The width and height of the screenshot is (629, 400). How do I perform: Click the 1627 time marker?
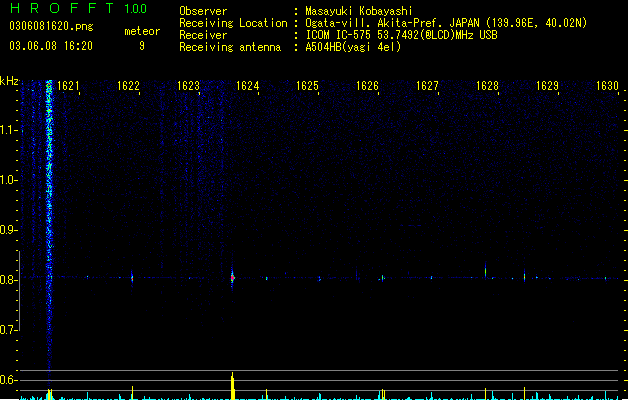coord(427,86)
